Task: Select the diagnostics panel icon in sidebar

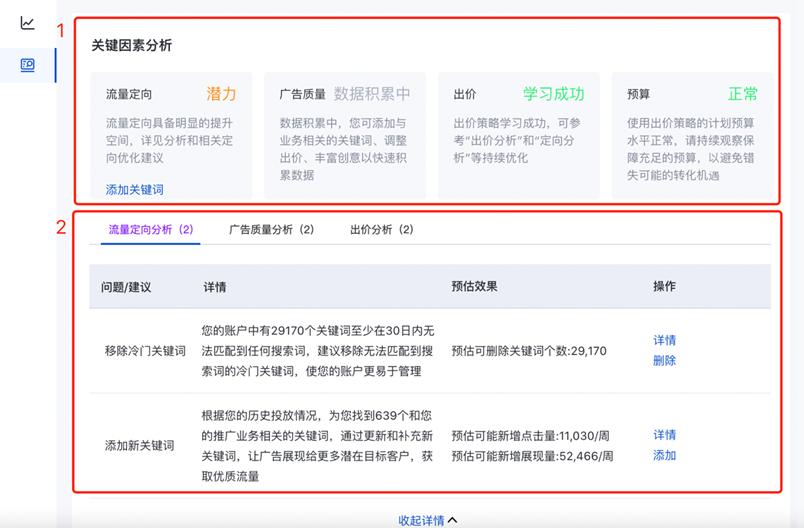Action: tap(28, 65)
